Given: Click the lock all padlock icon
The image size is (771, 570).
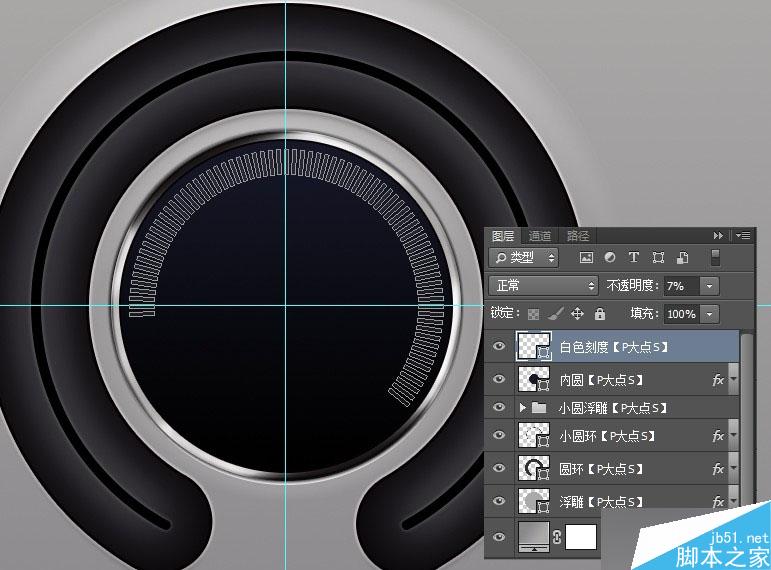Looking at the screenshot, I should (599, 314).
